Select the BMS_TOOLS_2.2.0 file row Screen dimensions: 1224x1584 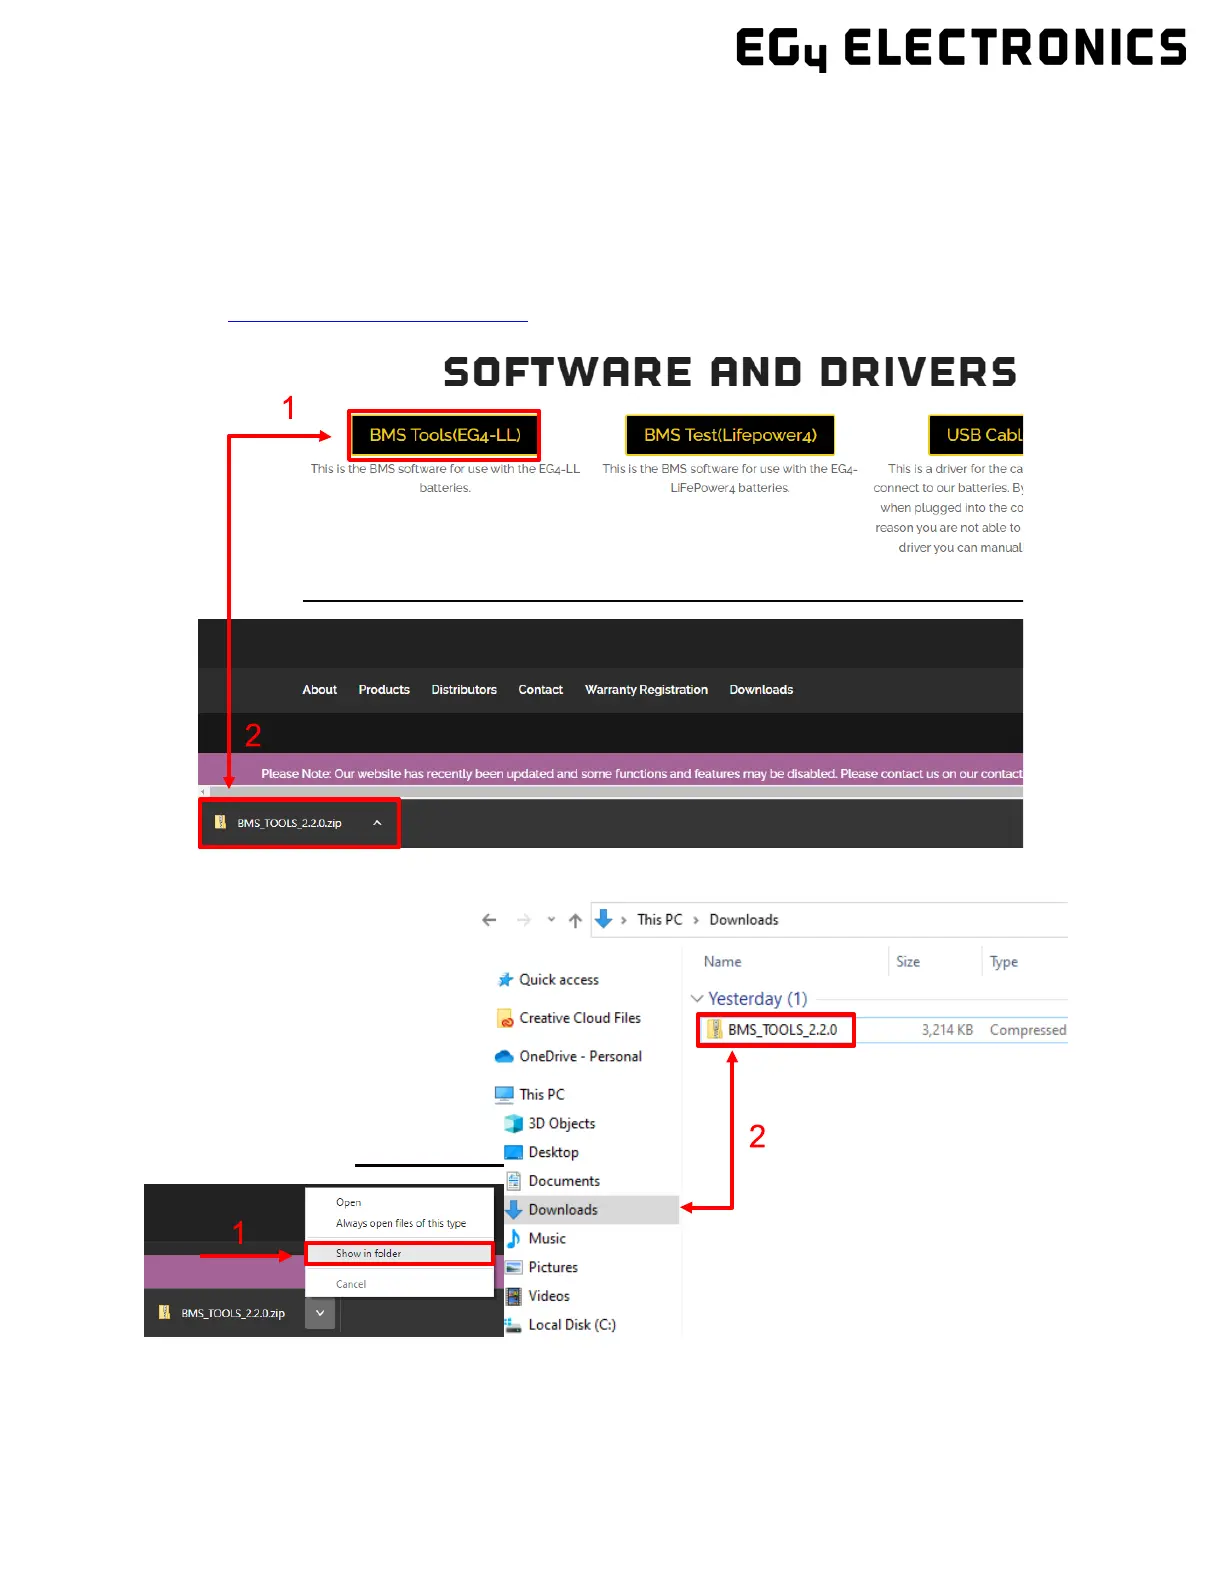[883, 1030]
